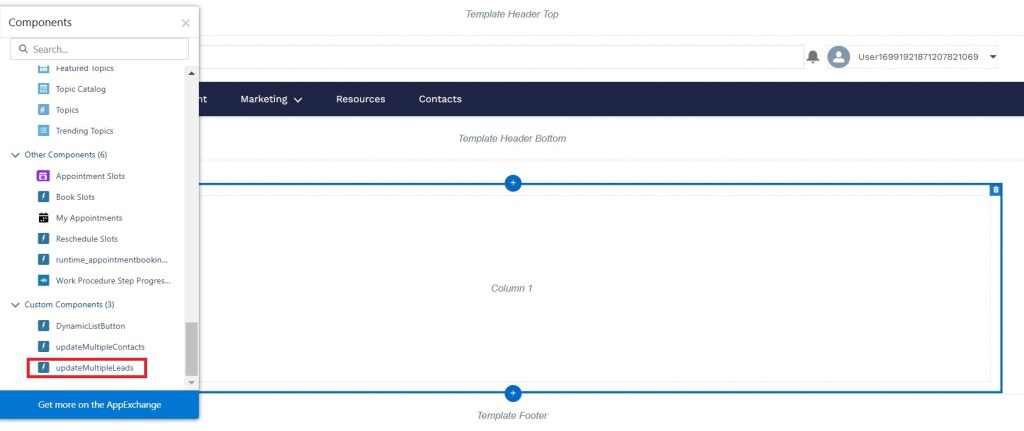This screenshot has width=1024, height=431.
Task: Open the Resources navigation item
Action: tap(360, 99)
